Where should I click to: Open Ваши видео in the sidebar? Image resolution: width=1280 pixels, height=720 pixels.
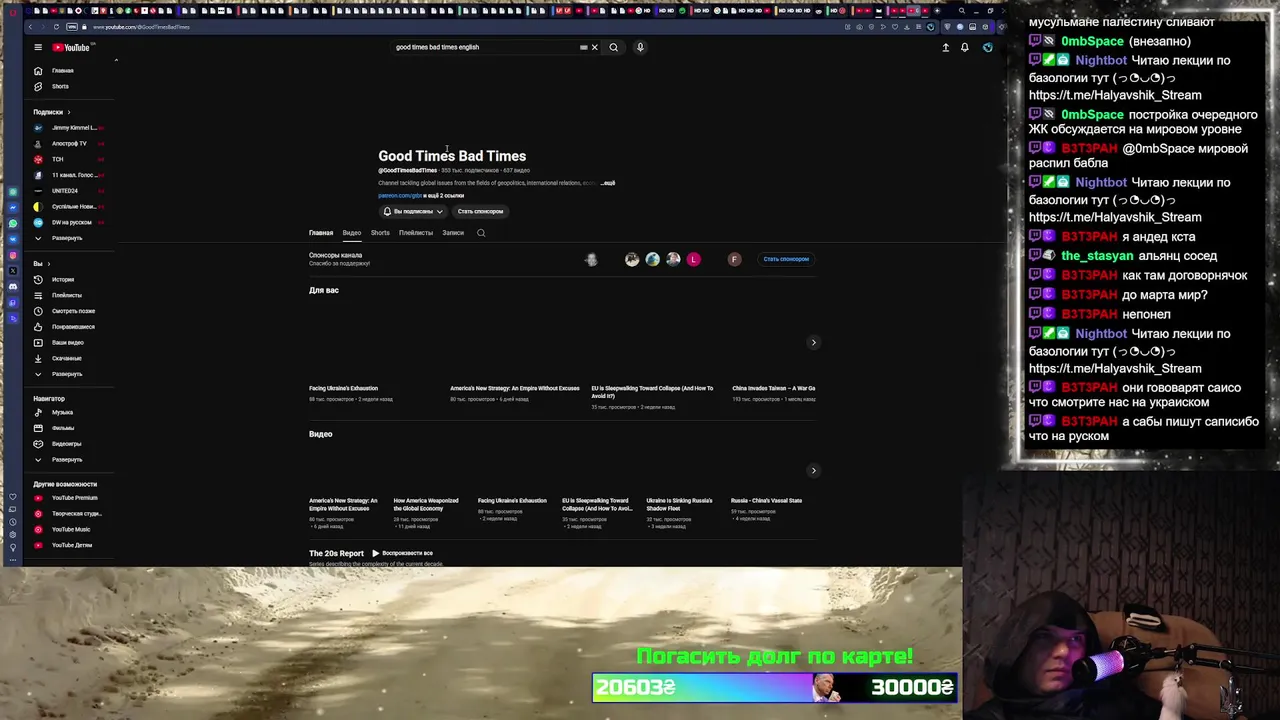pyautogui.click(x=70, y=342)
